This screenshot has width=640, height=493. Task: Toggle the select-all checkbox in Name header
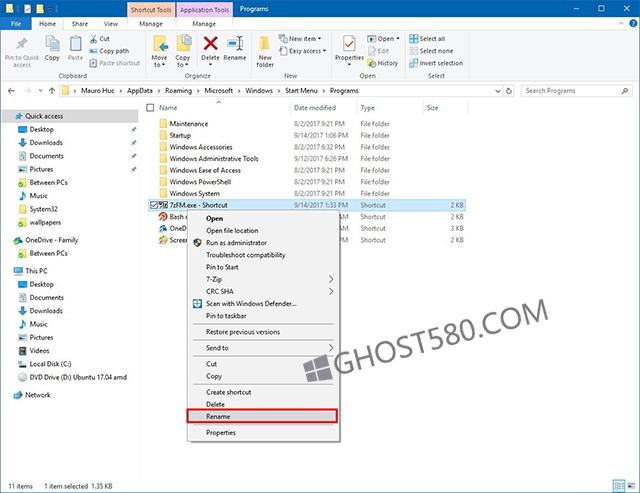150,108
